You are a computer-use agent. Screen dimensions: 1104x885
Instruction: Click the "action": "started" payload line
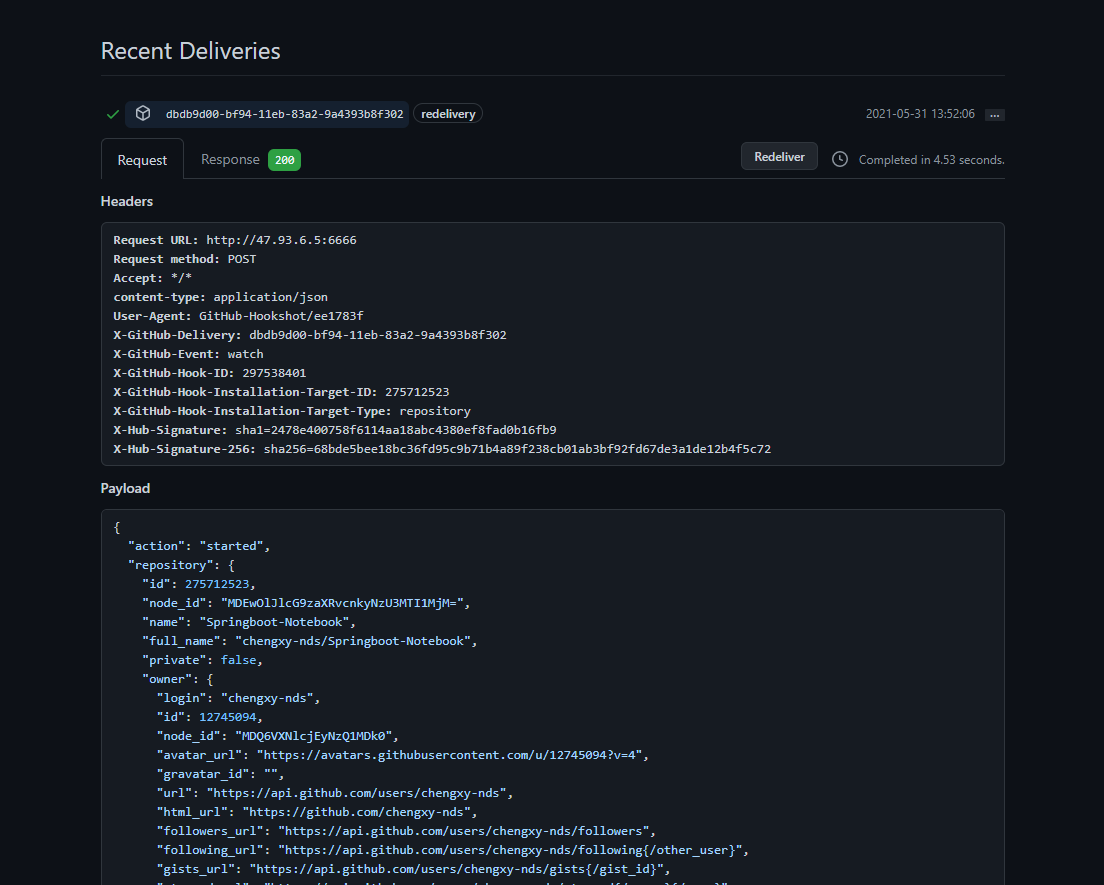(x=199, y=546)
